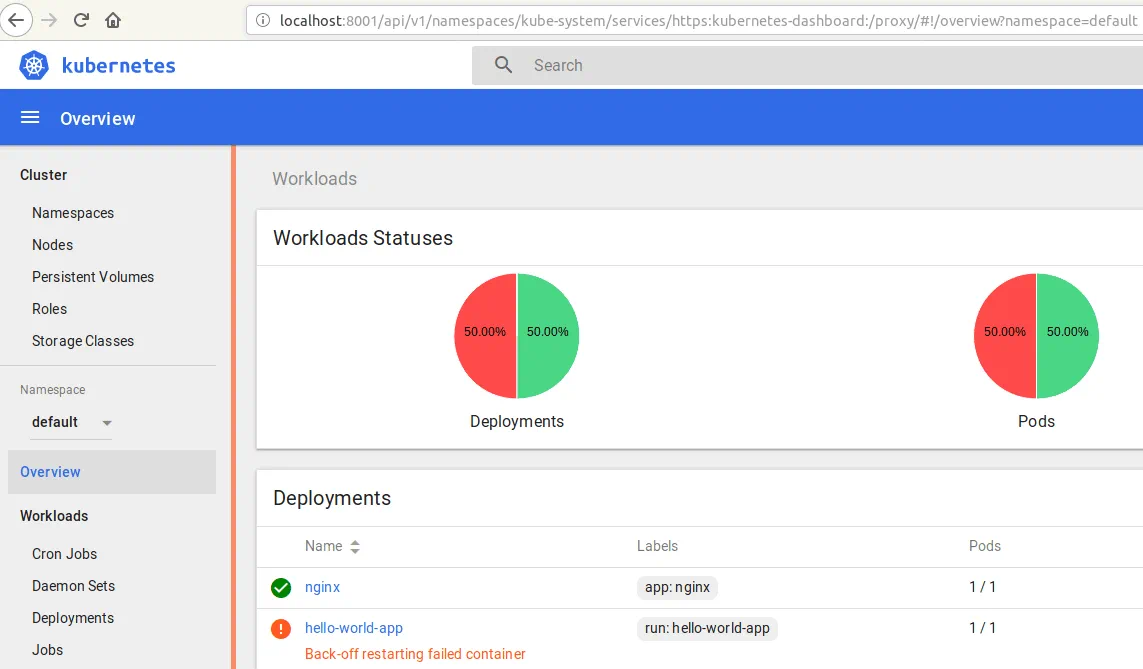Sort deployments by Name column arrows
1143x669 pixels.
point(355,547)
